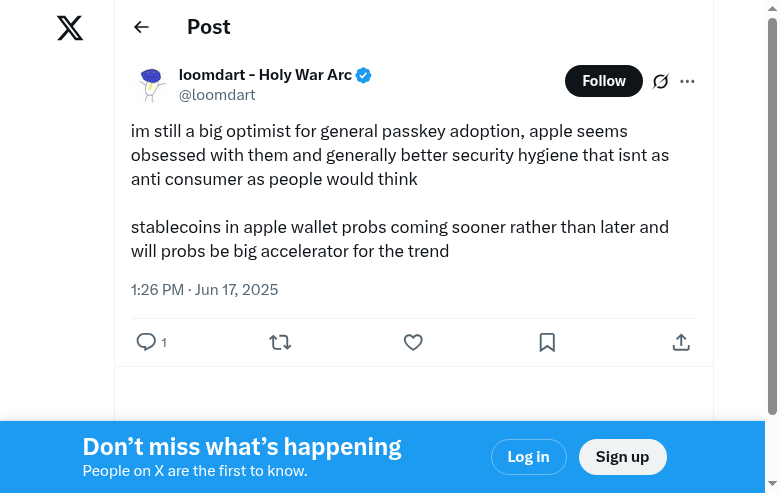Go back using the left arrow

(x=141, y=28)
